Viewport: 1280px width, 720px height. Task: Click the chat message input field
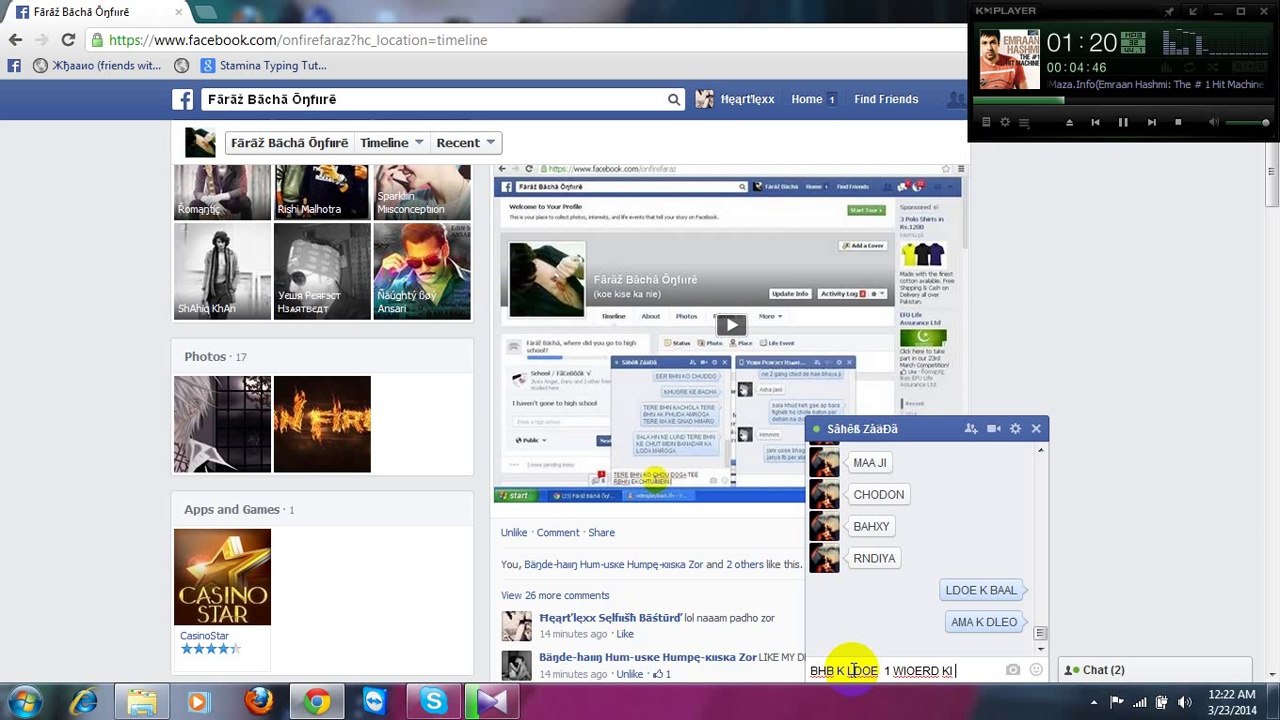pyautogui.click(x=905, y=671)
